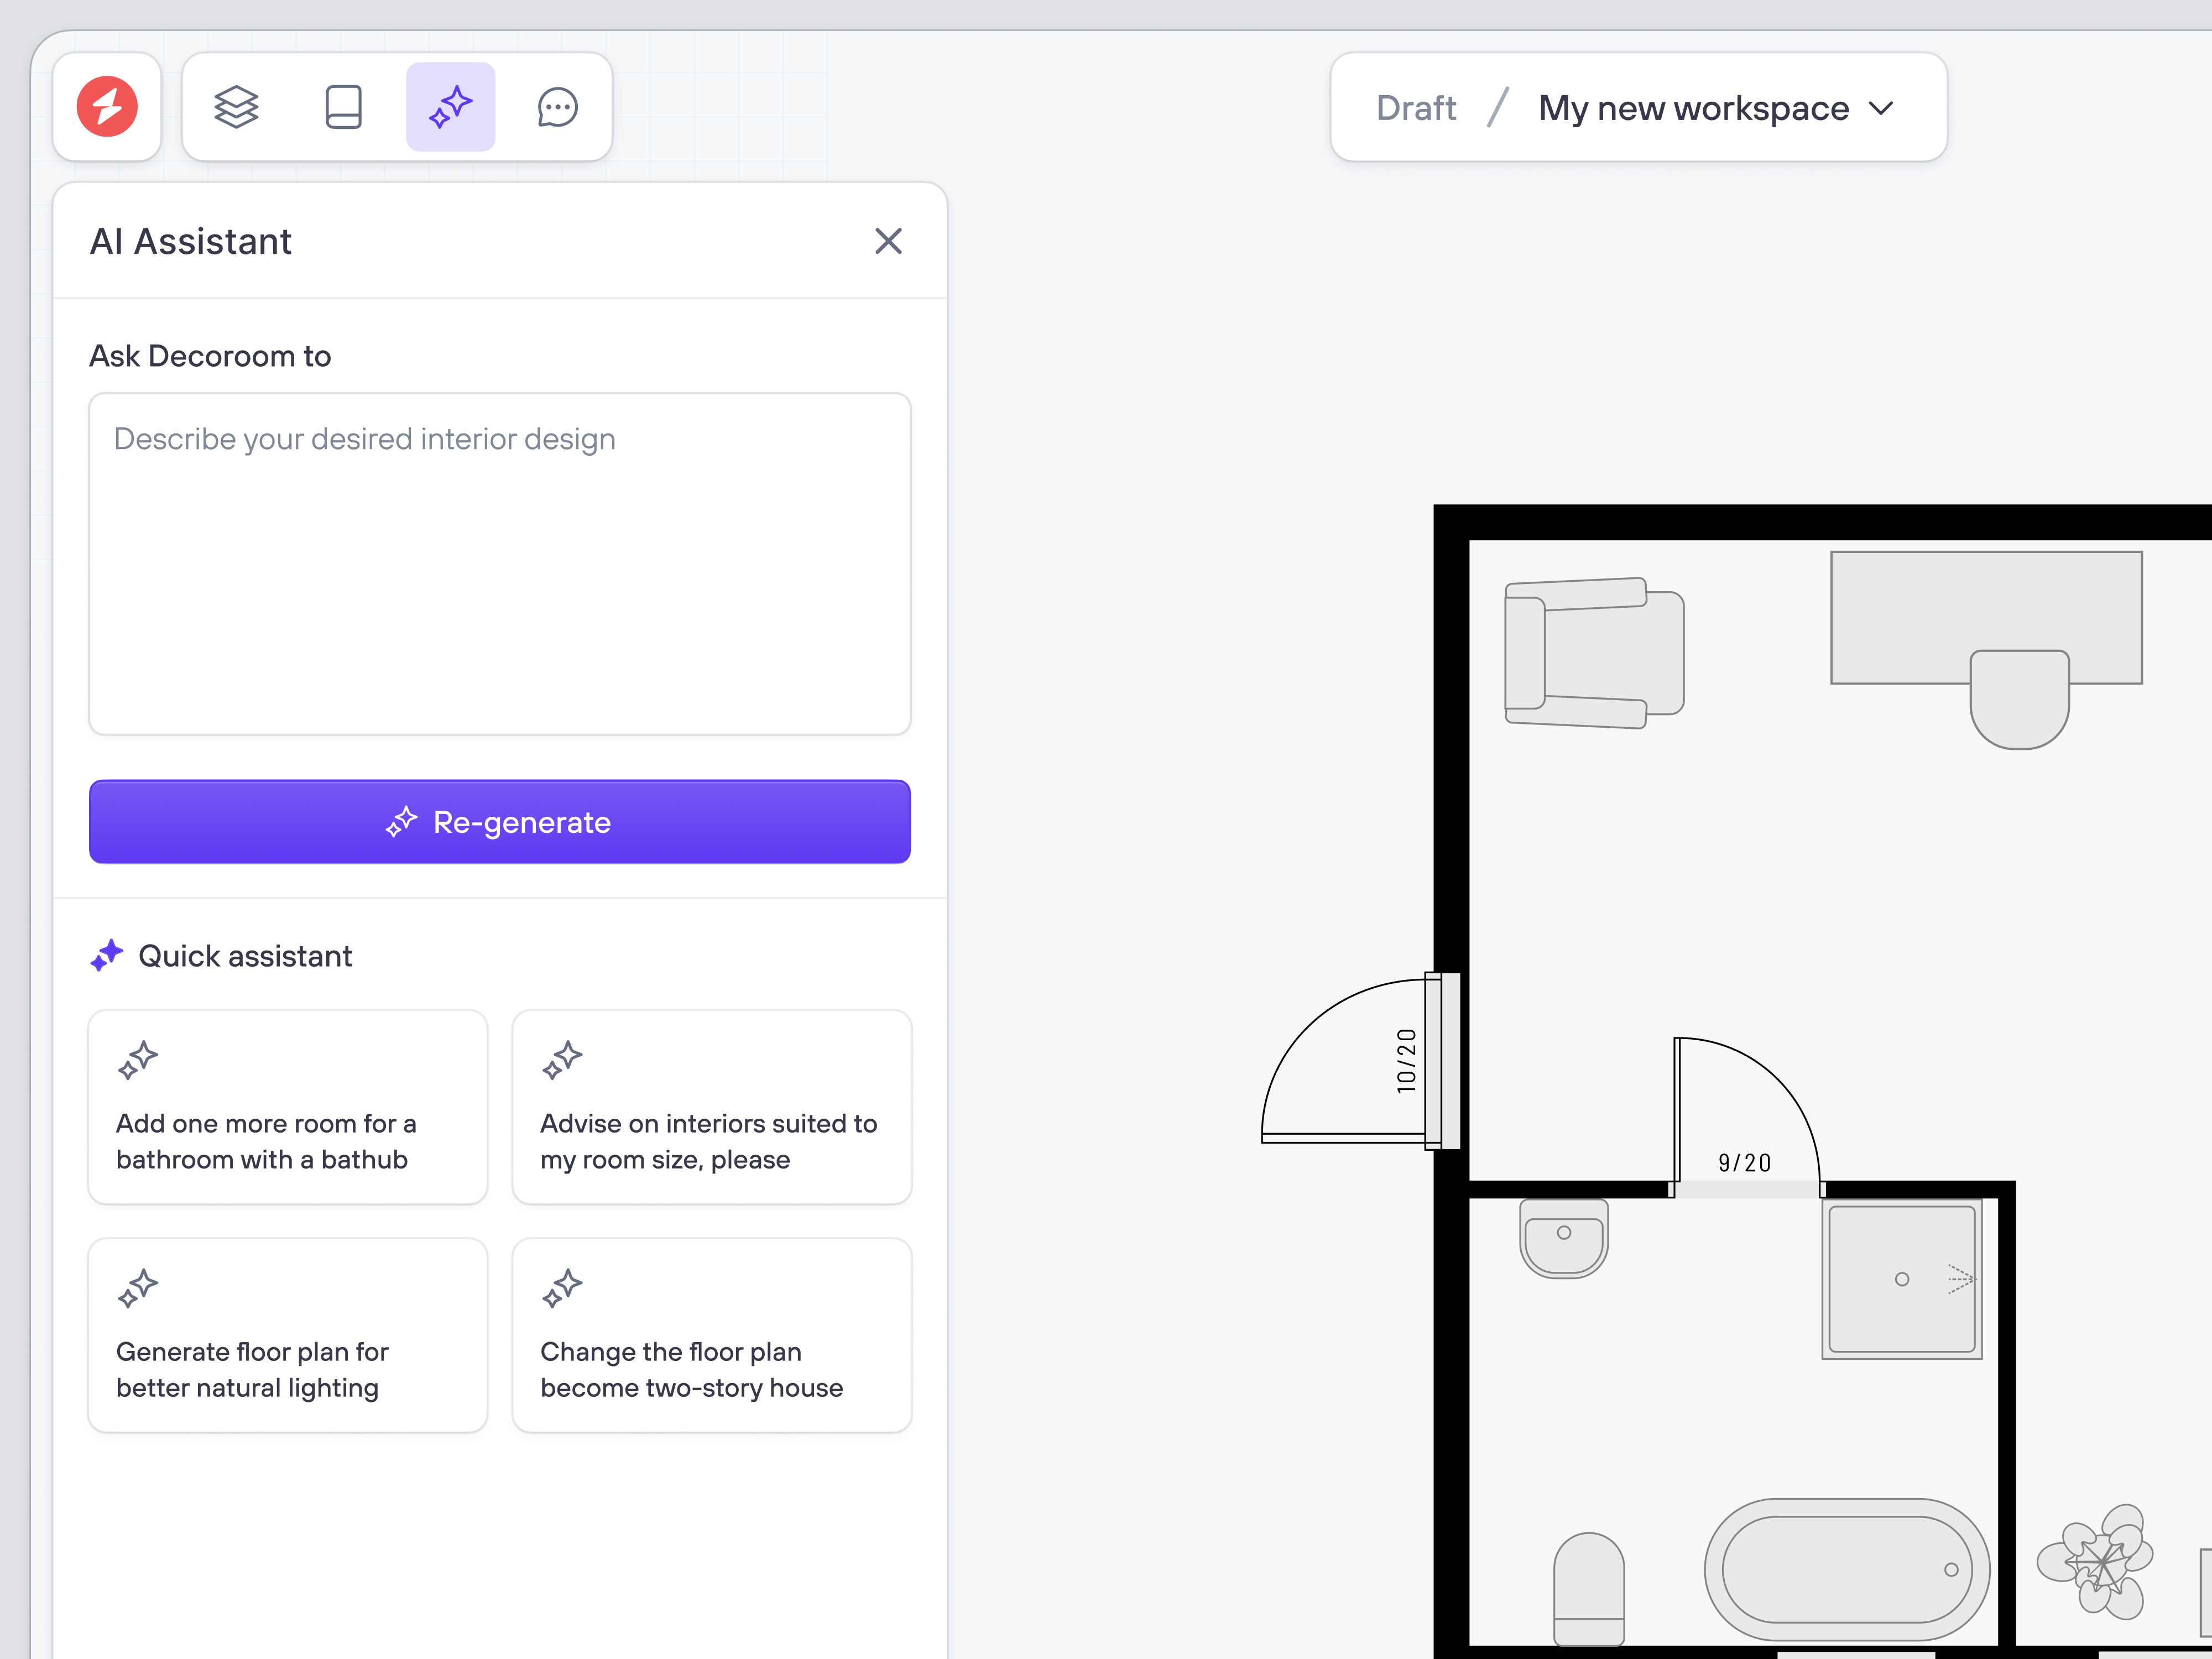Click the red lightning Decoroom logo
The width and height of the screenshot is (2212, 1659).
coord(107,107)
